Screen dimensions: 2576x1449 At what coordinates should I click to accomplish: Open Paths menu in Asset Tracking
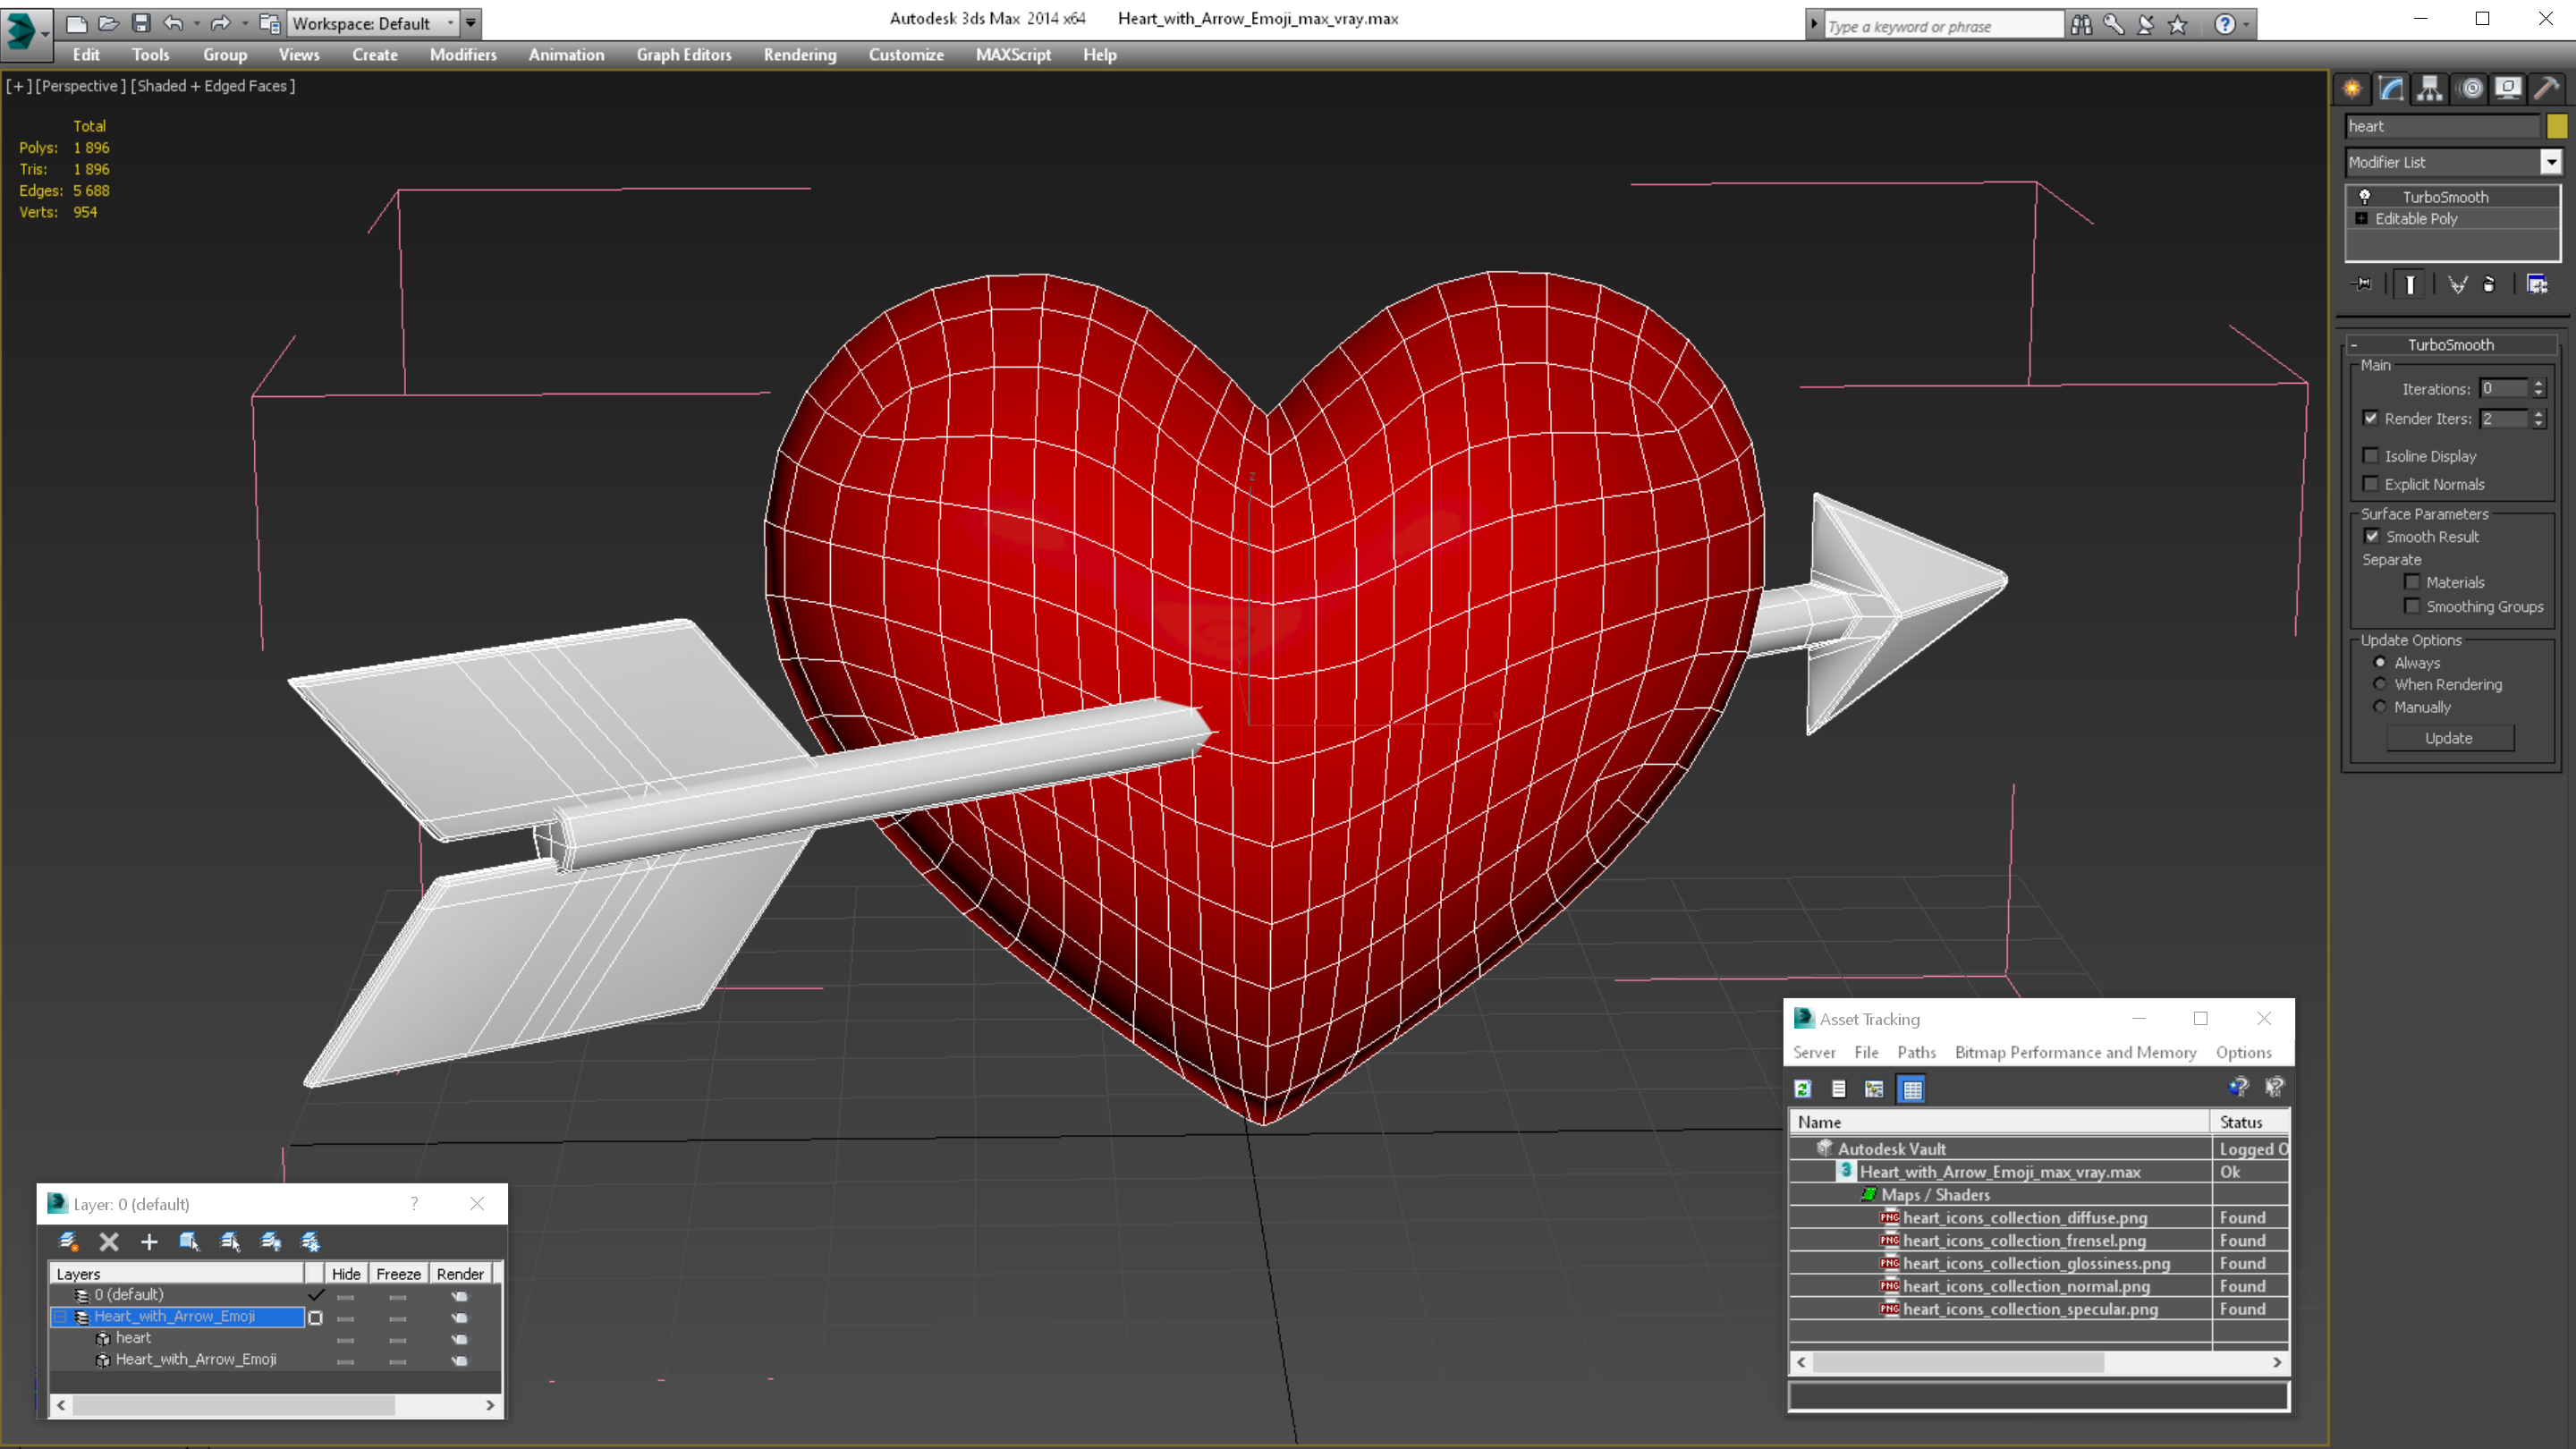[1916, 1053]
